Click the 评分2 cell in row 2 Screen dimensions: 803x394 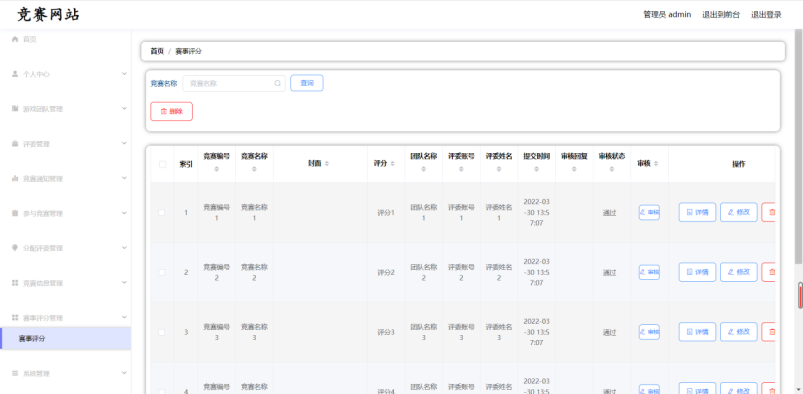(386, 273)
